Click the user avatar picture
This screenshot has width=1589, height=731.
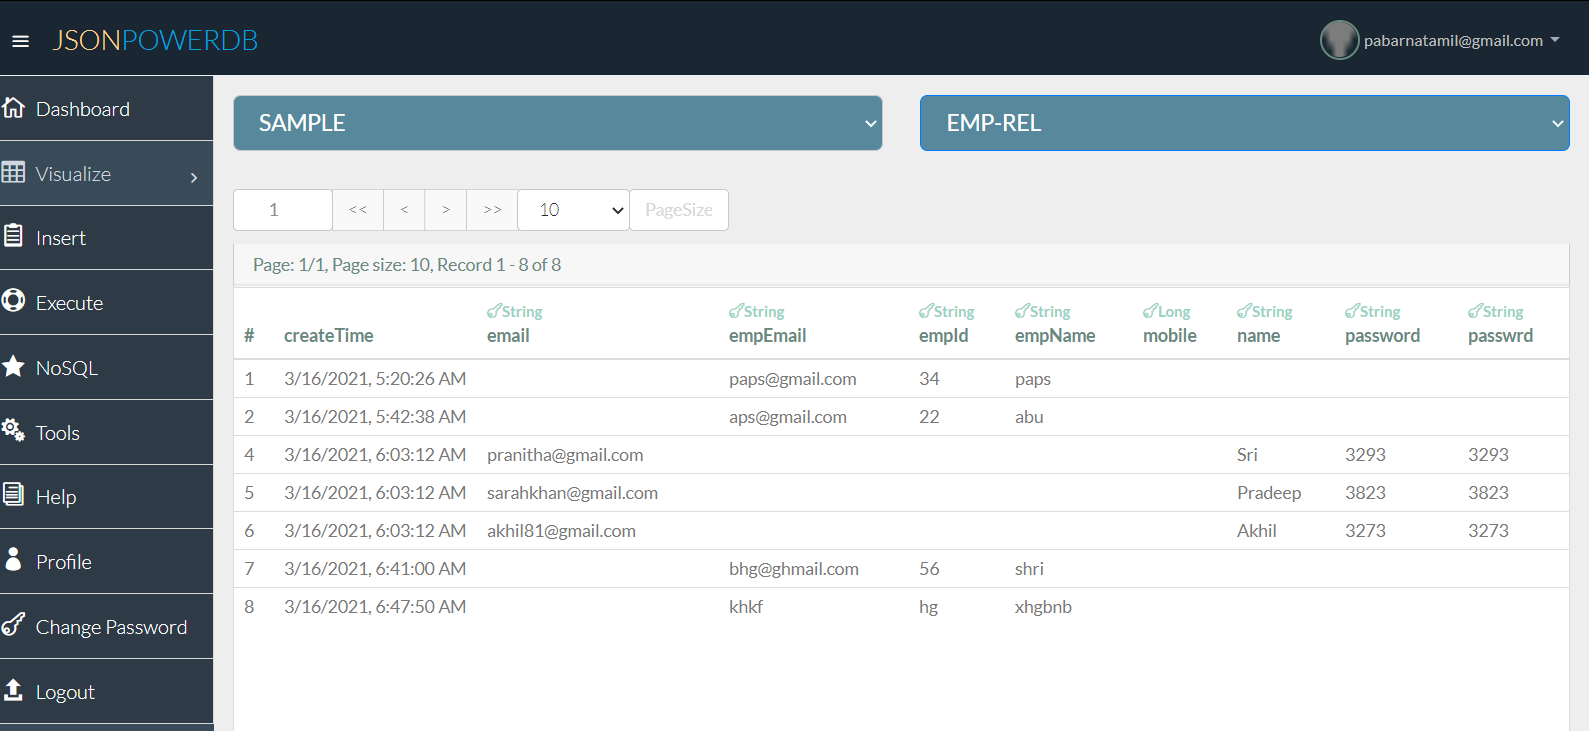(1339, 40)
